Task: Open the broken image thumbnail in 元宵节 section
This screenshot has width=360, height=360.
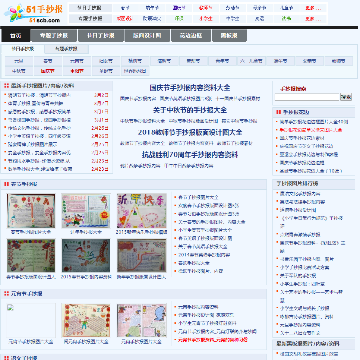Action: click(31, 321)
